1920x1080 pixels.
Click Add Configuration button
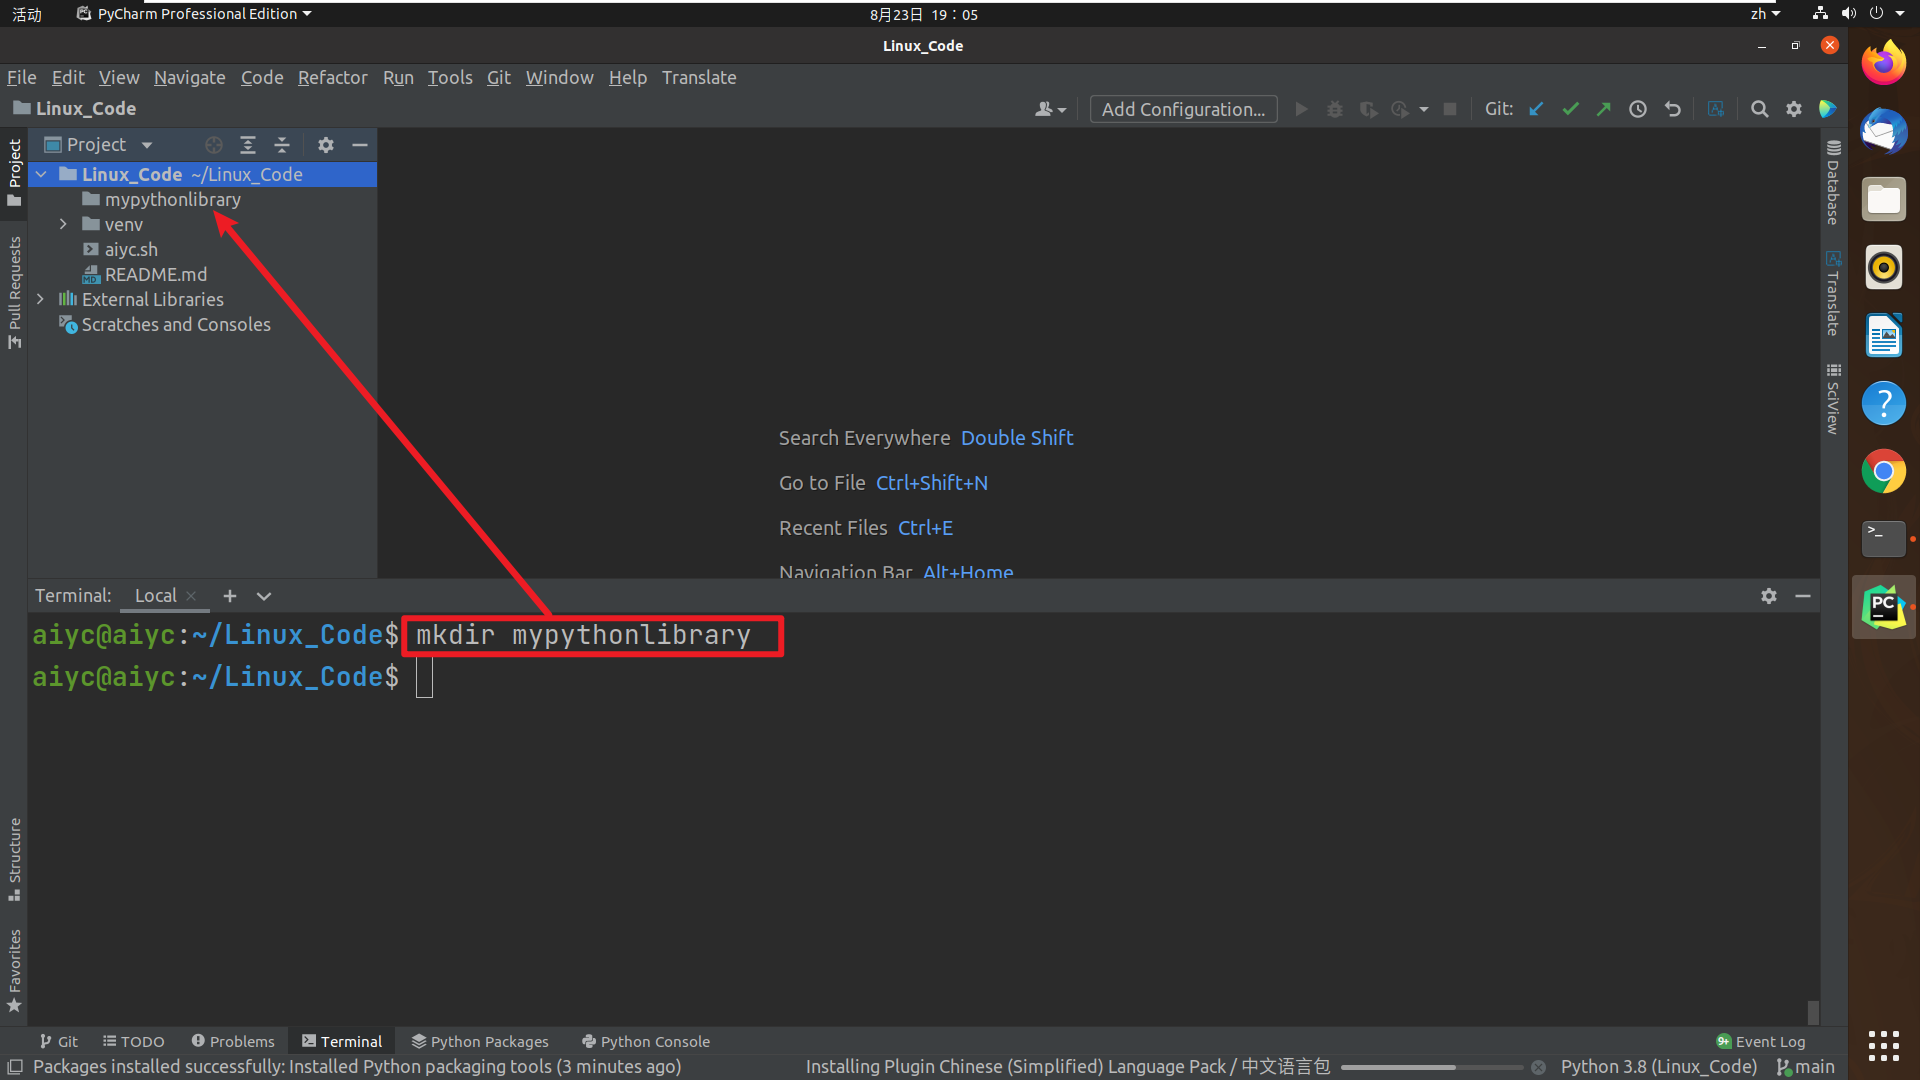(1183, 109)
